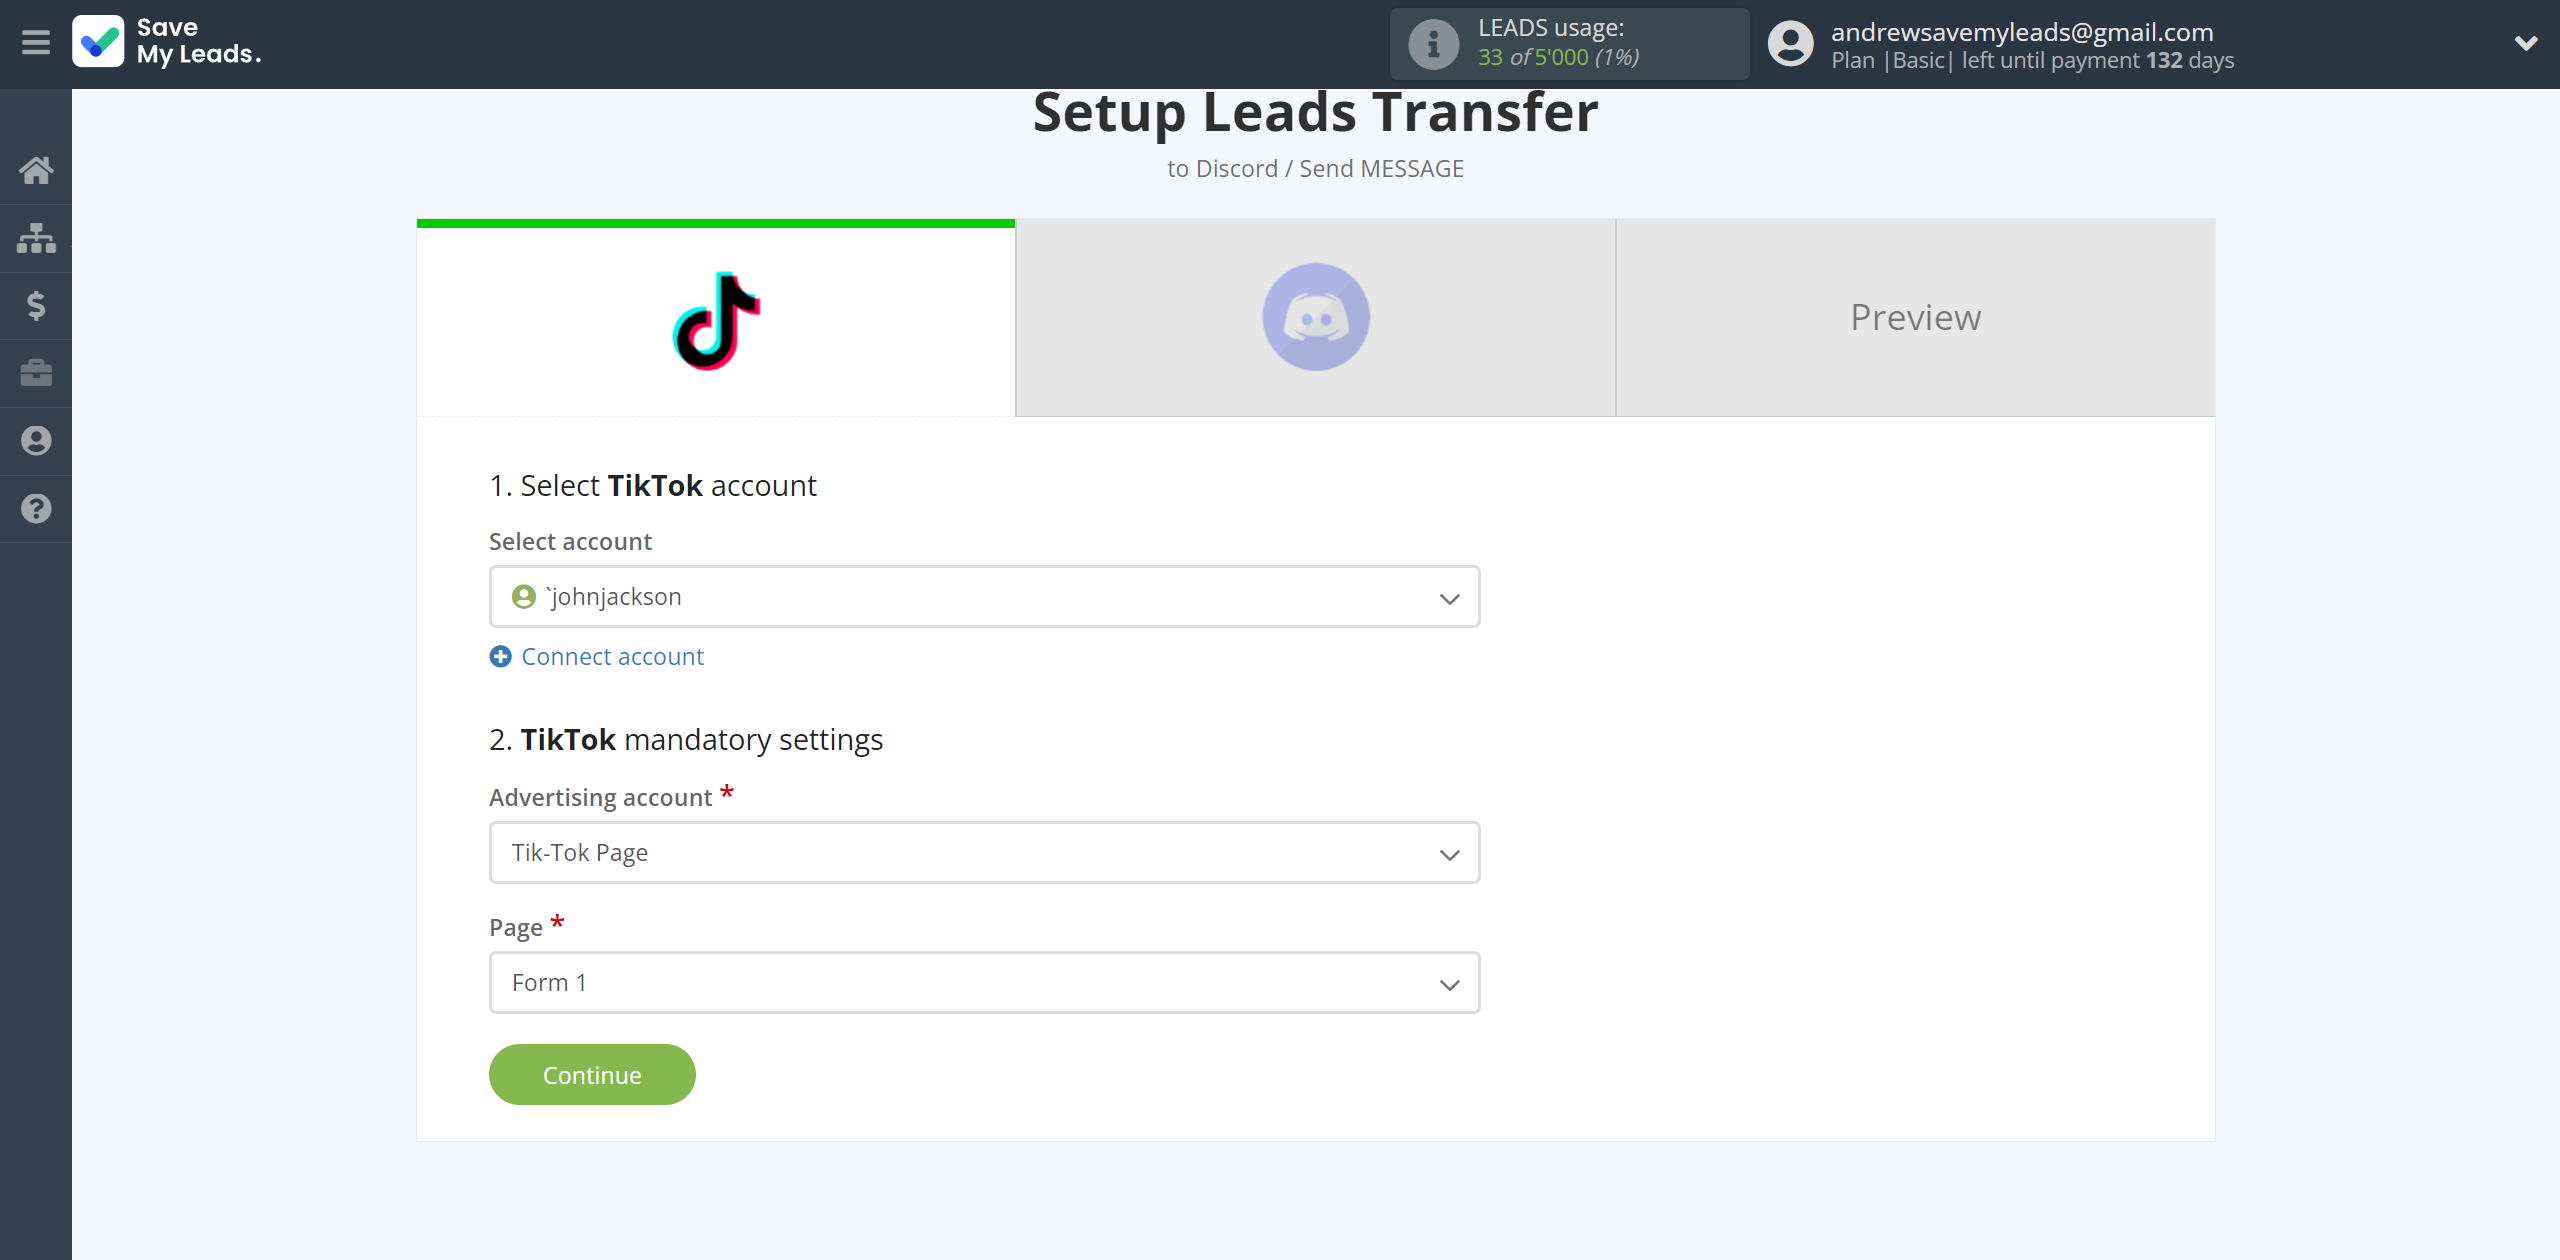Image resolution: width=2560 pixels, height=1260 pixels.
Task: Click the Discord icon in setup wizard
Action: [x=1316, y=317]
